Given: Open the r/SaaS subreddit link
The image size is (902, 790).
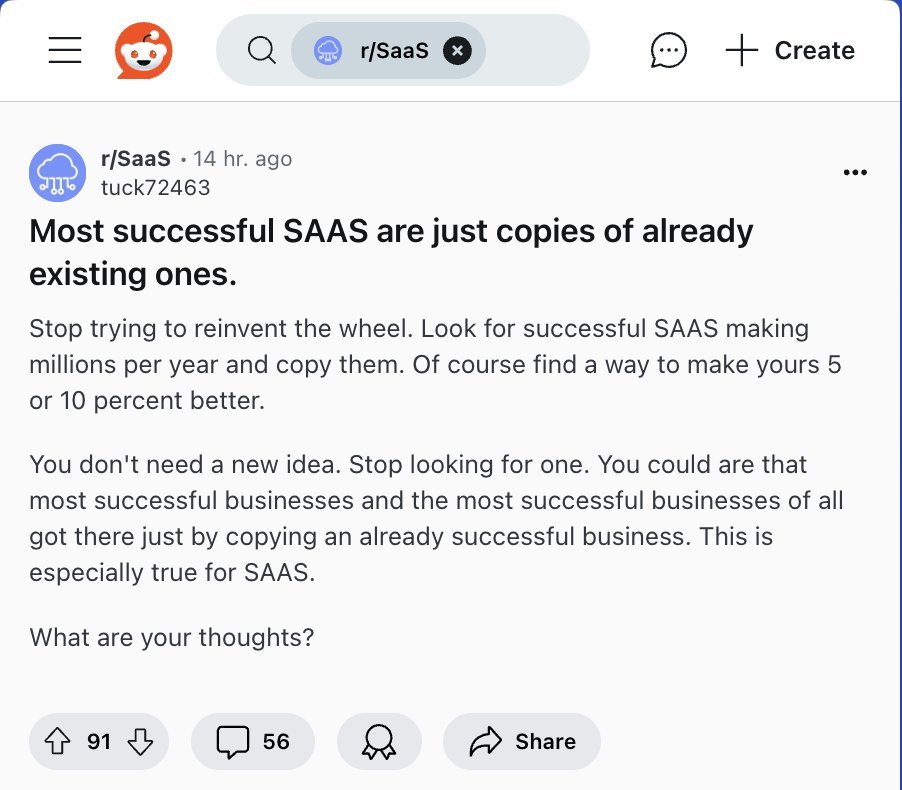Looking at the screenshot, I should tap(136, 159).
